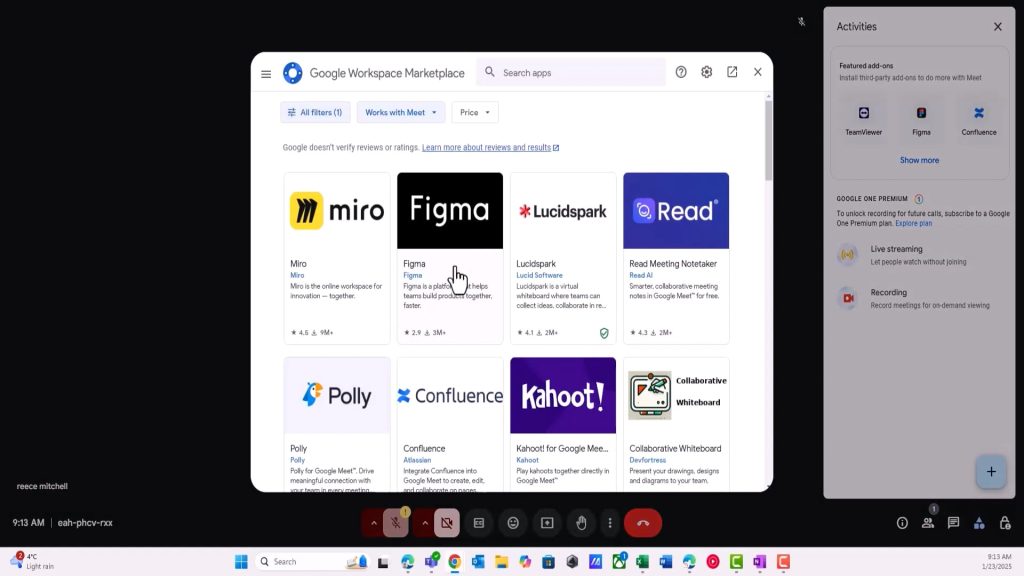Open the Lucidspark app card image
The height and width of the screenshot is (576, 1024).
click(x=563, y=211)
